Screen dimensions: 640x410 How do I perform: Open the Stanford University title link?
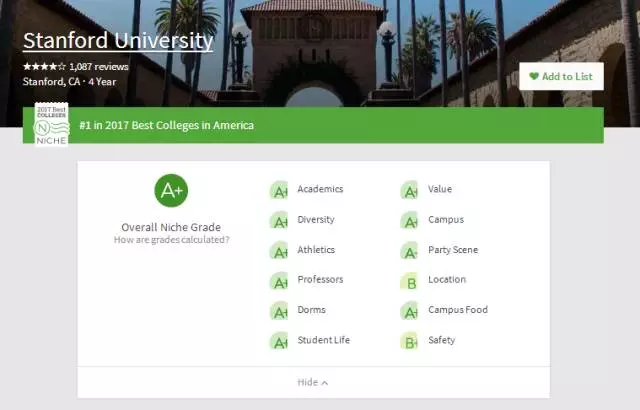click(118, 41)
